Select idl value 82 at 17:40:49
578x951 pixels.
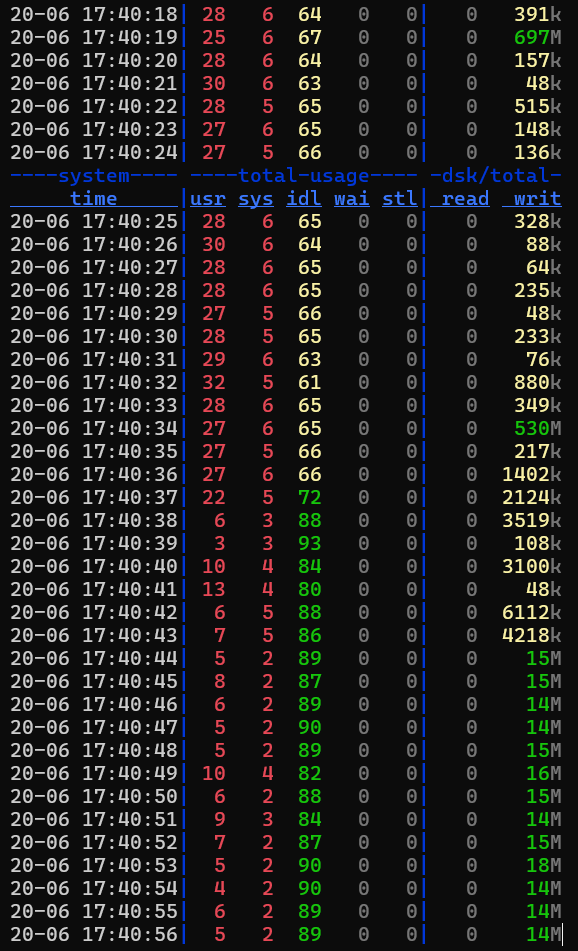point(309,773)
